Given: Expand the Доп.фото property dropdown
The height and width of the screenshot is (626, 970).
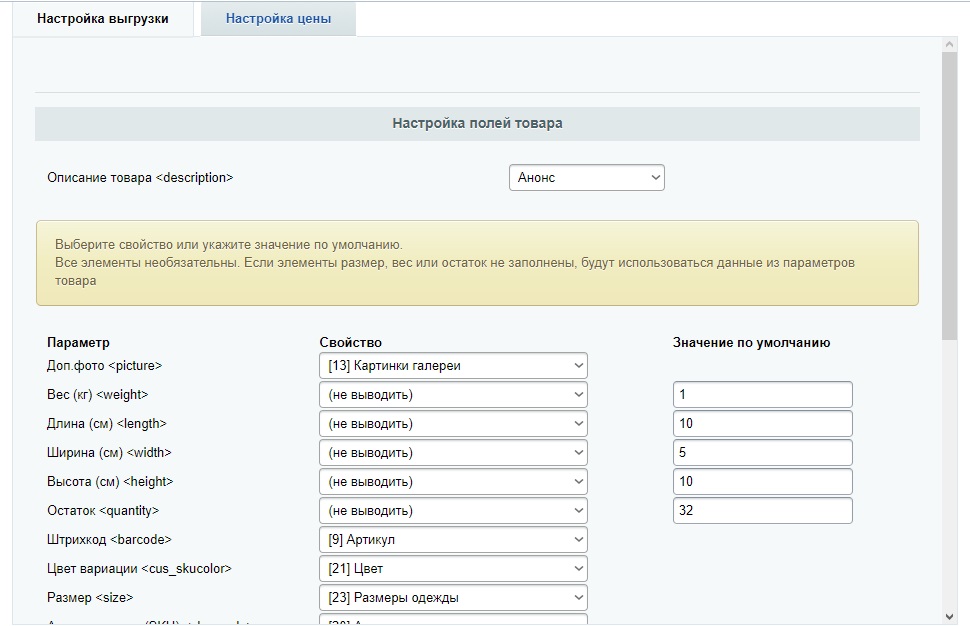Looking at the screenshot, I should pyautogui.click(x=453, y=366).
